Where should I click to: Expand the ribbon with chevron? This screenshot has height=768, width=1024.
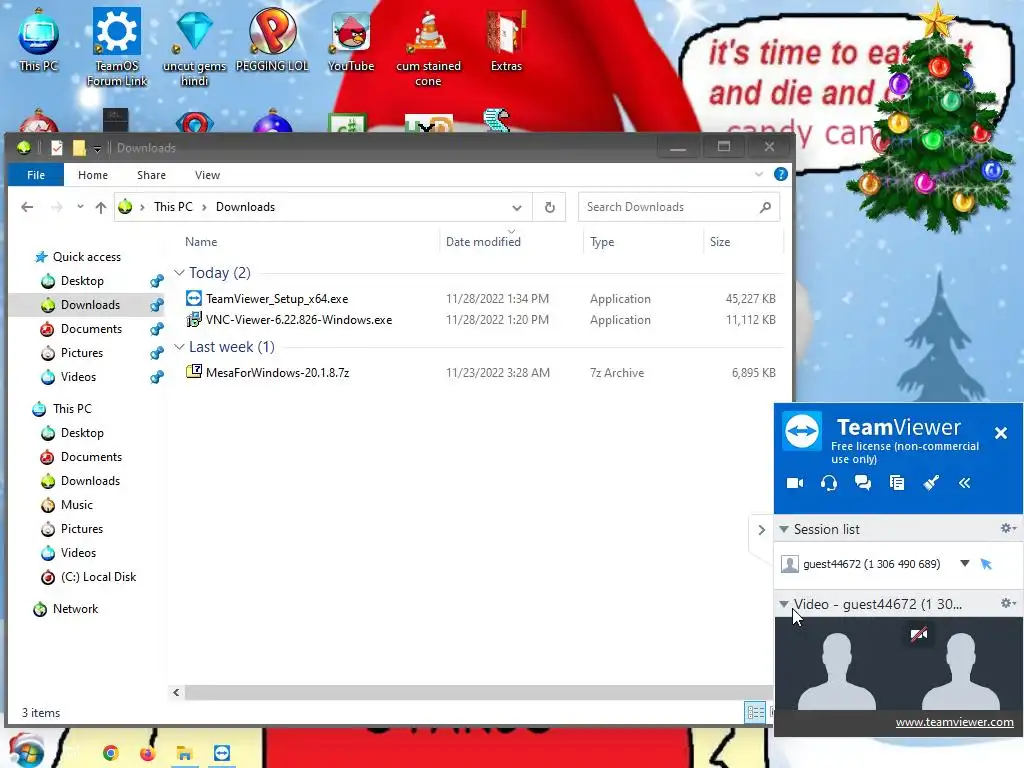coord(759,174)
